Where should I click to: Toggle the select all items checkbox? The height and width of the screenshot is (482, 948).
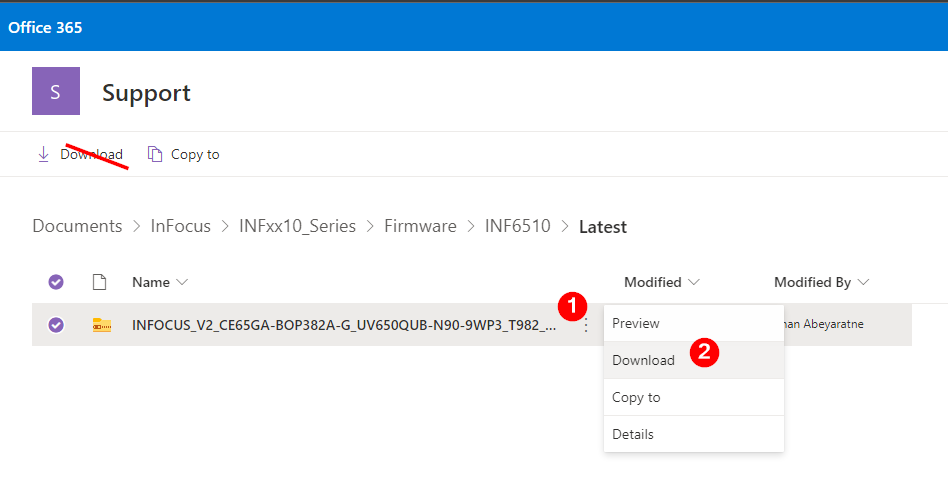[x=56, y=282]
